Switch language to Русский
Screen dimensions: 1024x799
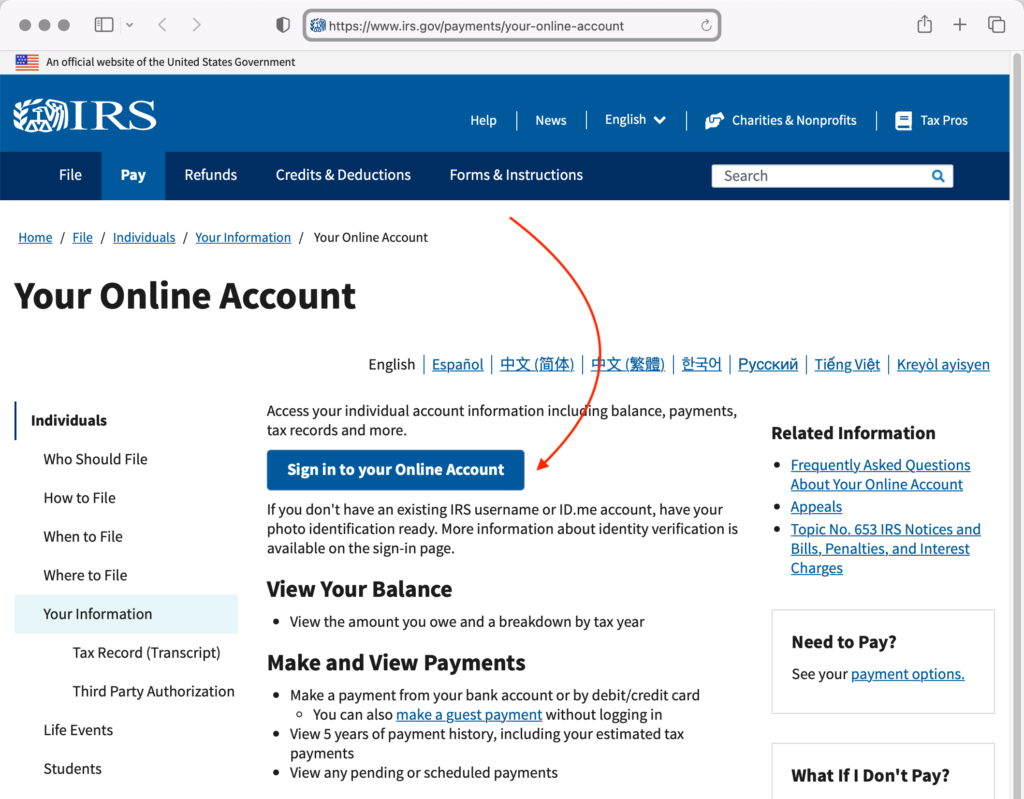(x=768, y=364)
